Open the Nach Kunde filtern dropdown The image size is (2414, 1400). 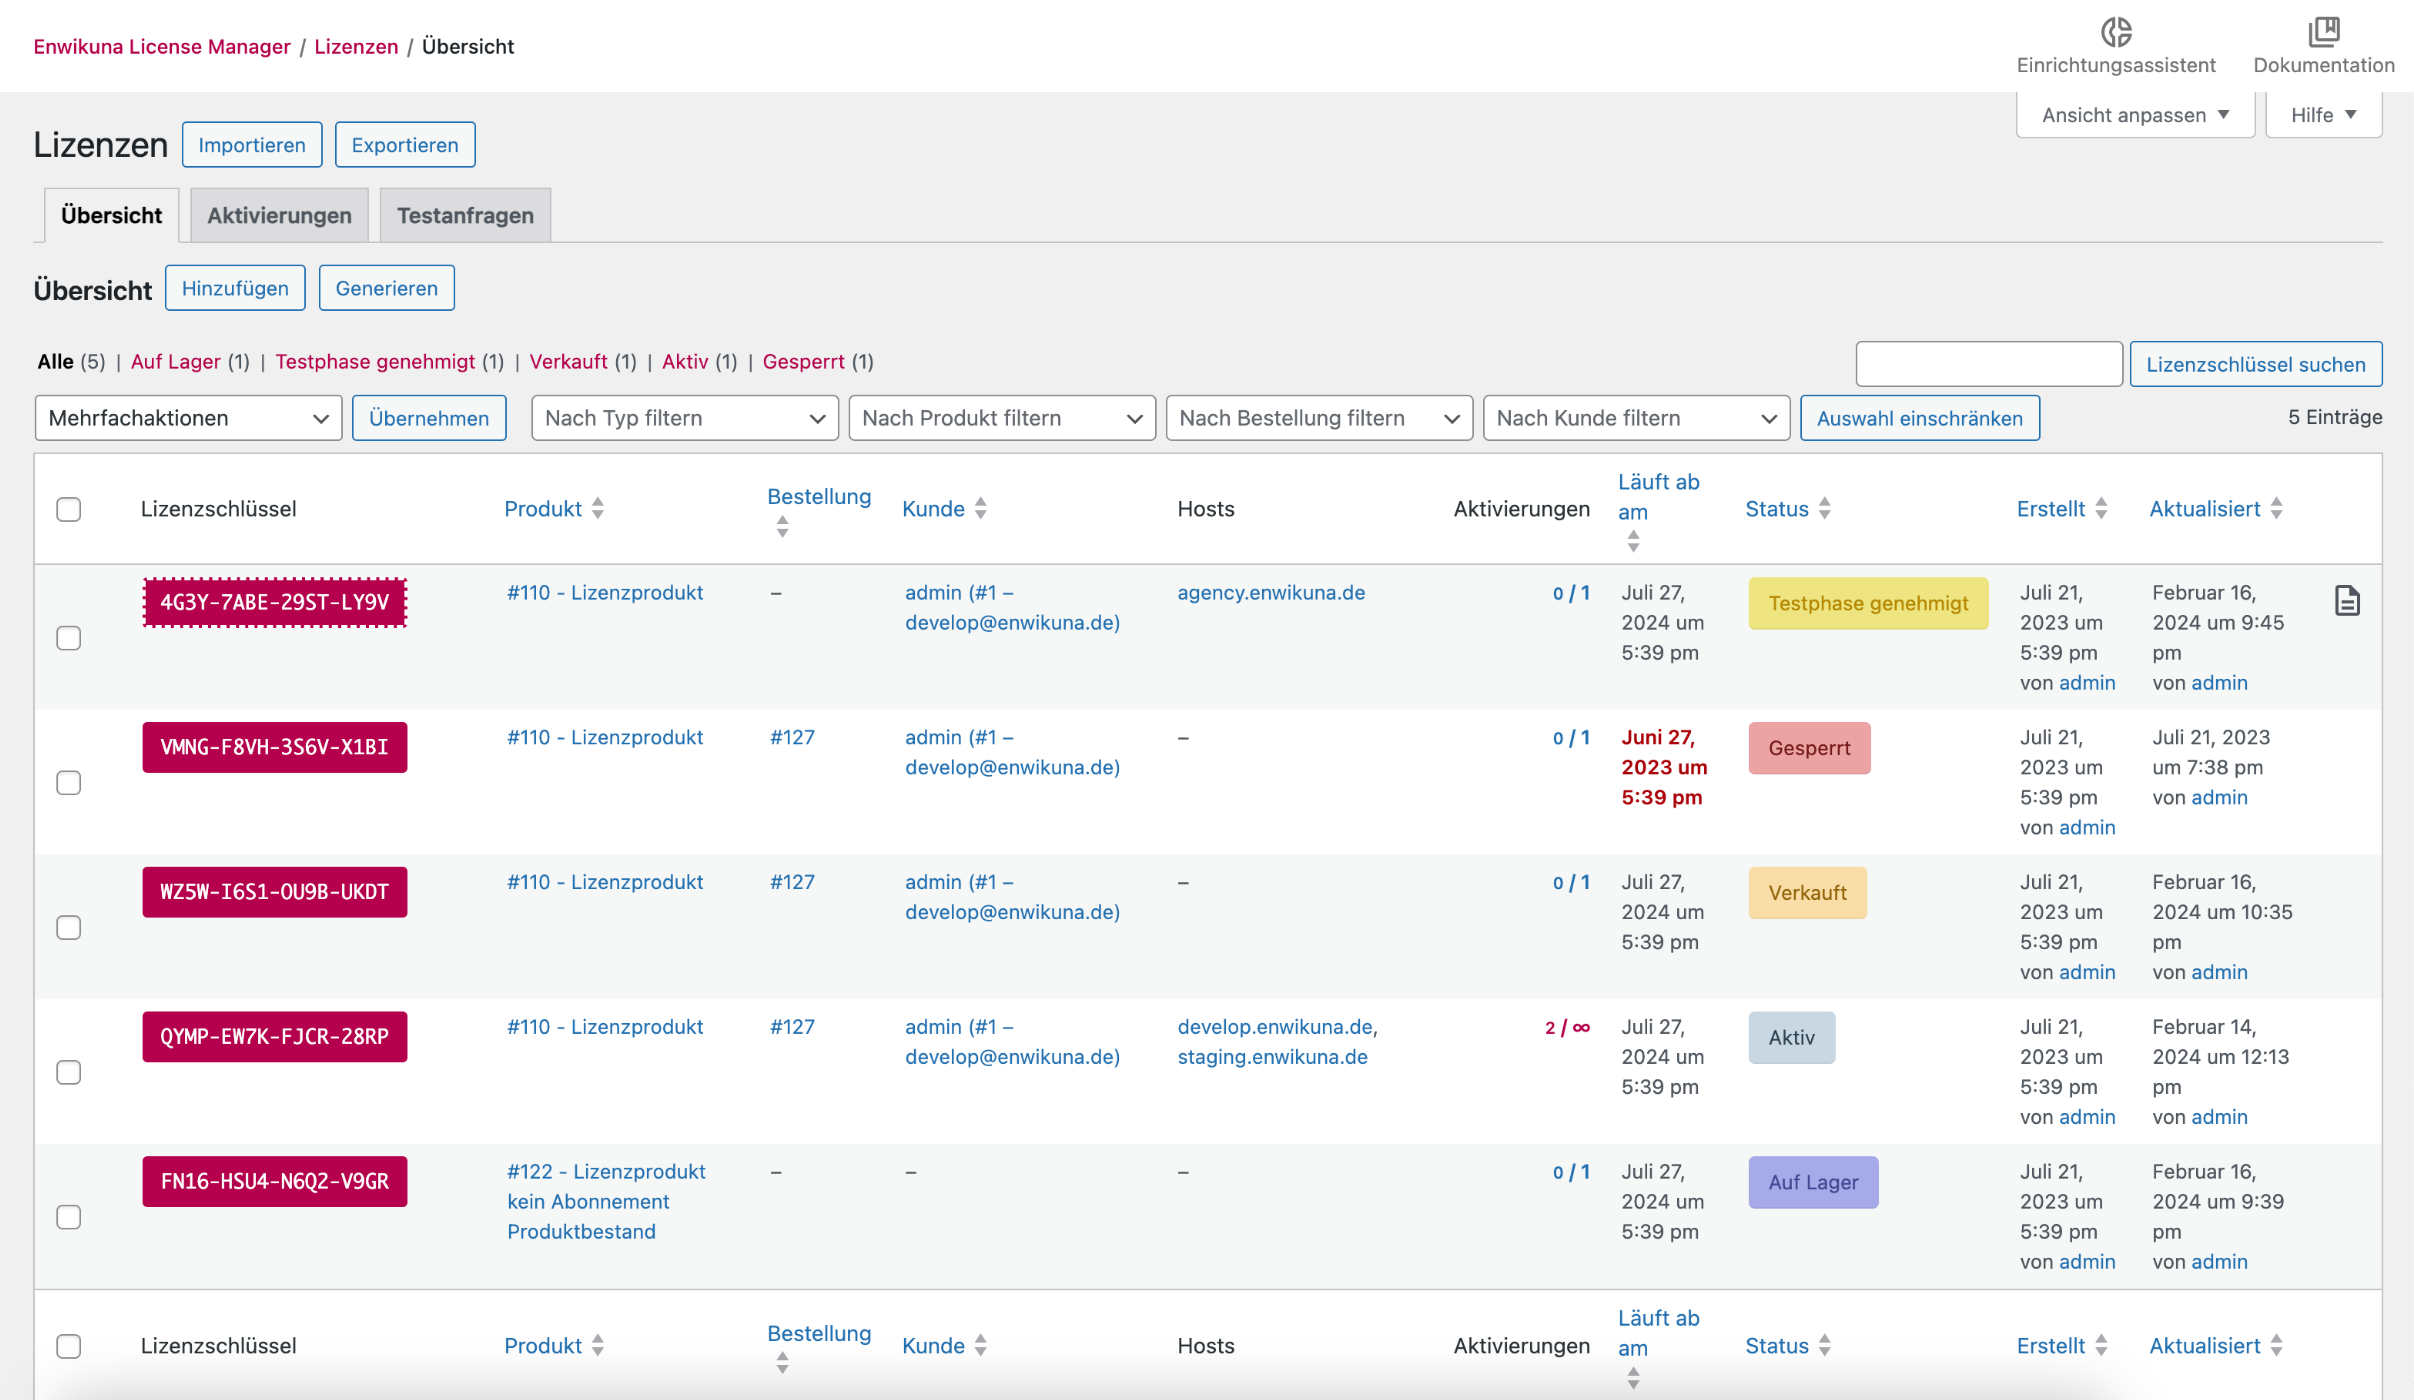(x=1636, y=418)
